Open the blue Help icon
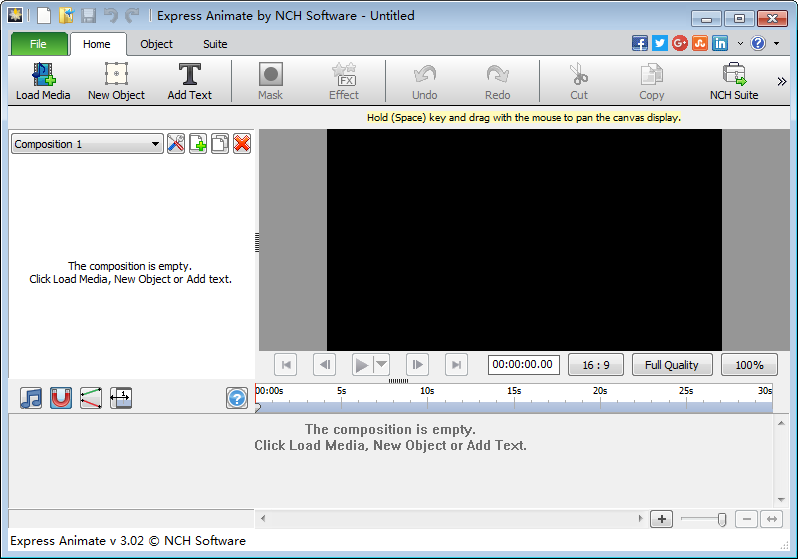Viewport: 798px width, 559px height. 758,43
